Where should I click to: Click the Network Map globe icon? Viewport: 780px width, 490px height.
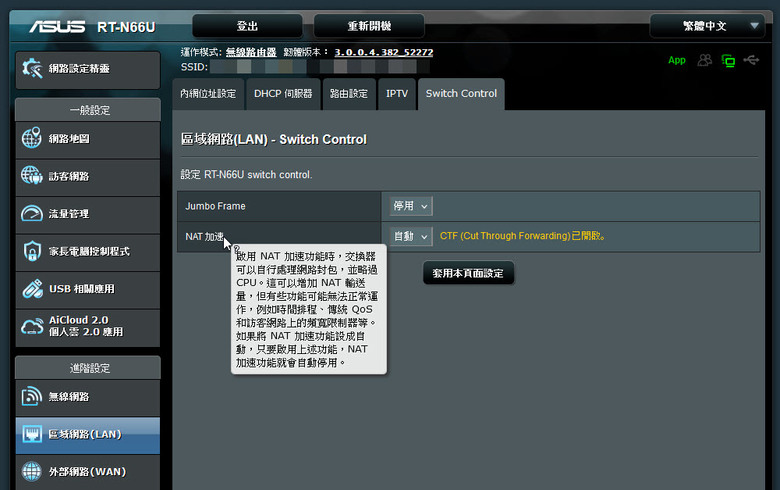31,138
